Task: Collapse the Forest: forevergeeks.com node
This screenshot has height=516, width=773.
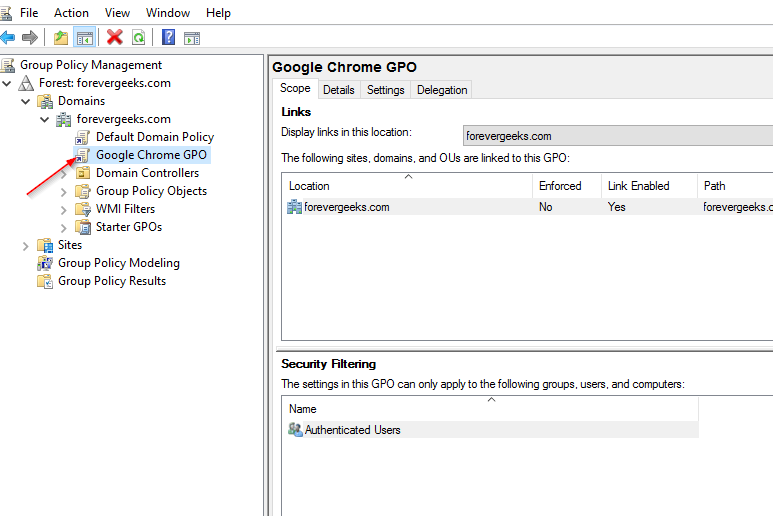Action: (7, 83)
